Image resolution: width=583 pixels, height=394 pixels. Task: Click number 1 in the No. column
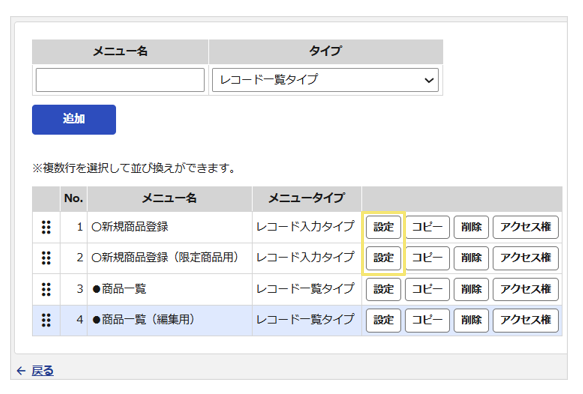pos(80,227)
